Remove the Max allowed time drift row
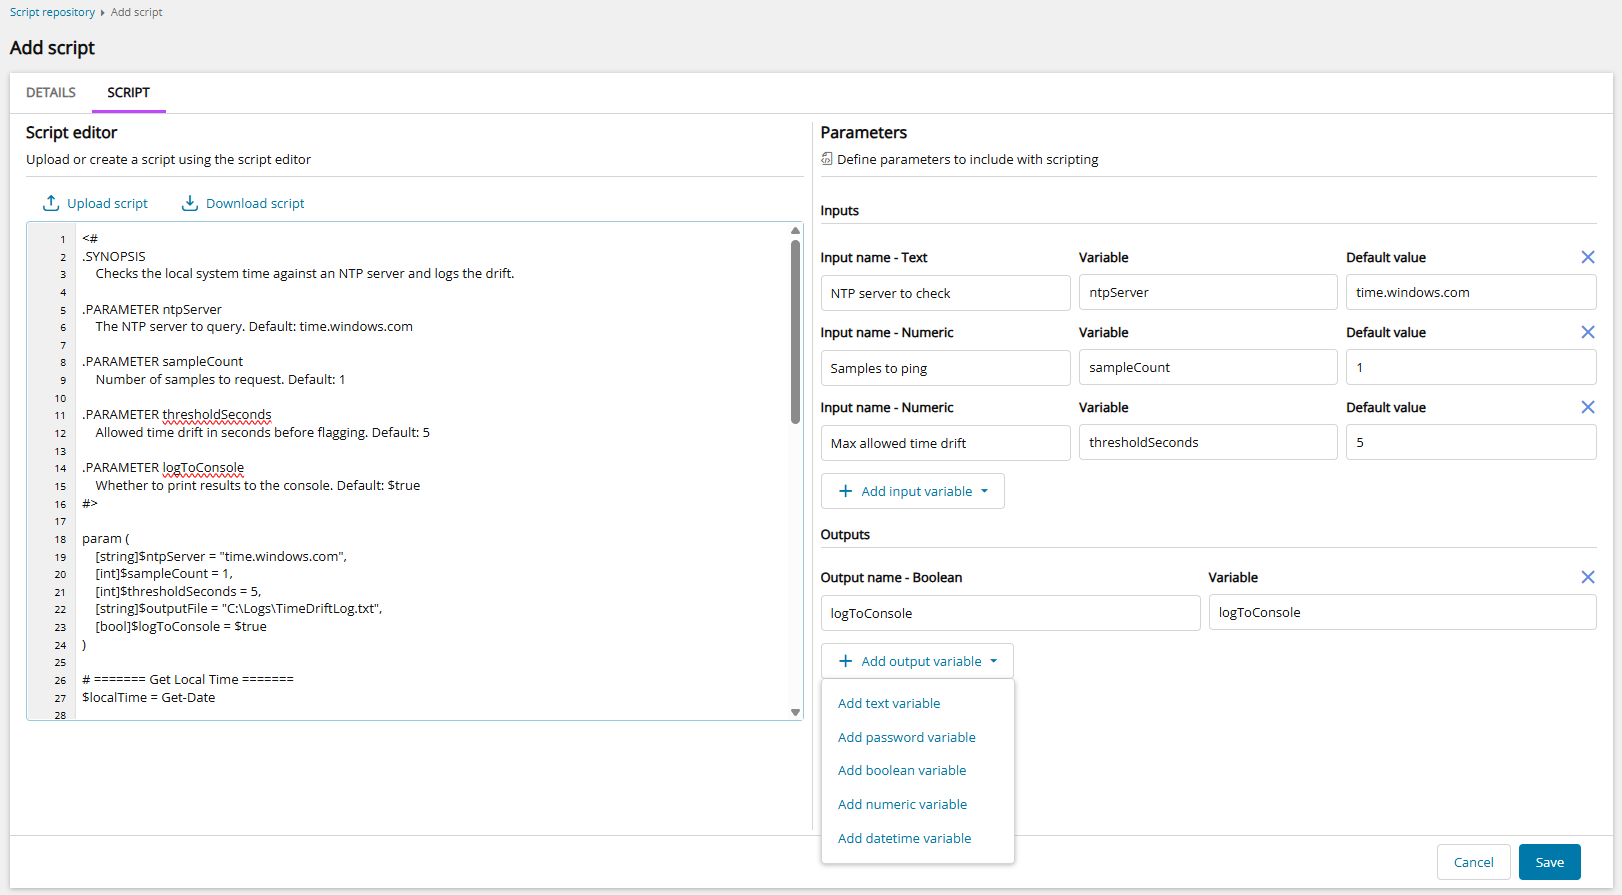The image size is (1622, 895). [x=1587, y=408]
